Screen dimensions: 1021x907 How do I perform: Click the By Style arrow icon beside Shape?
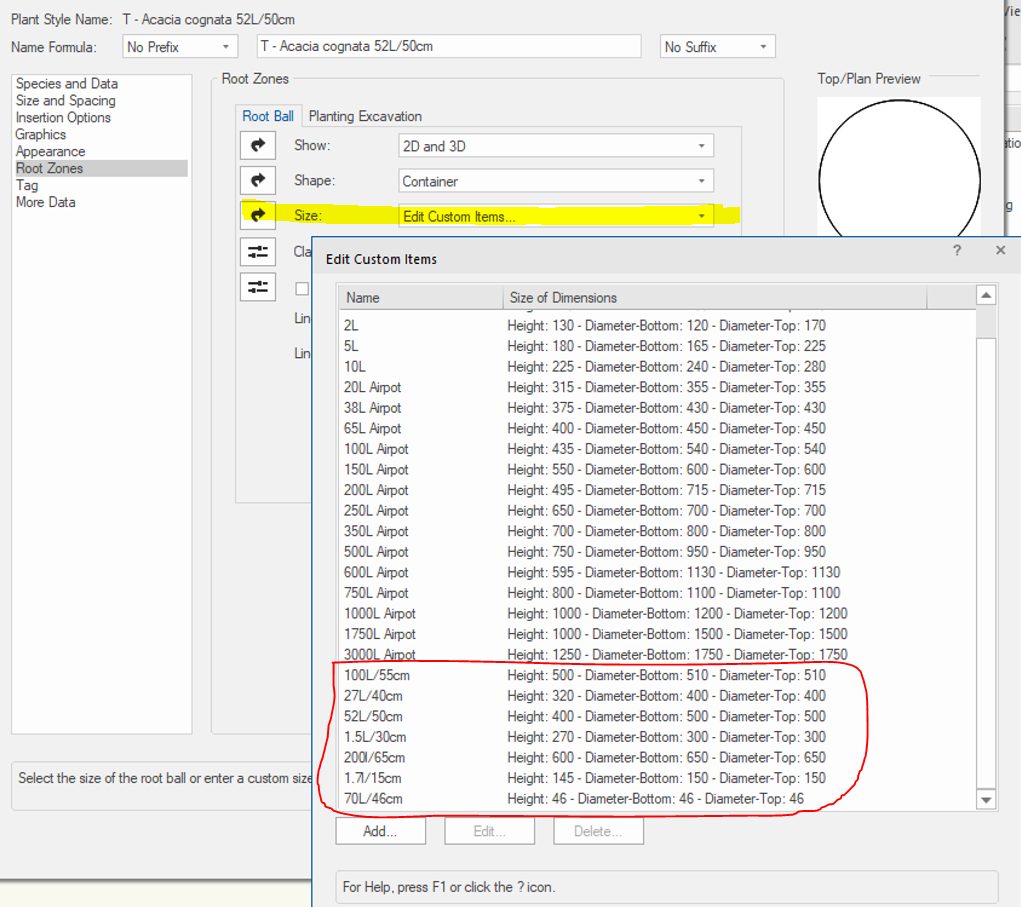pos(257,180)
